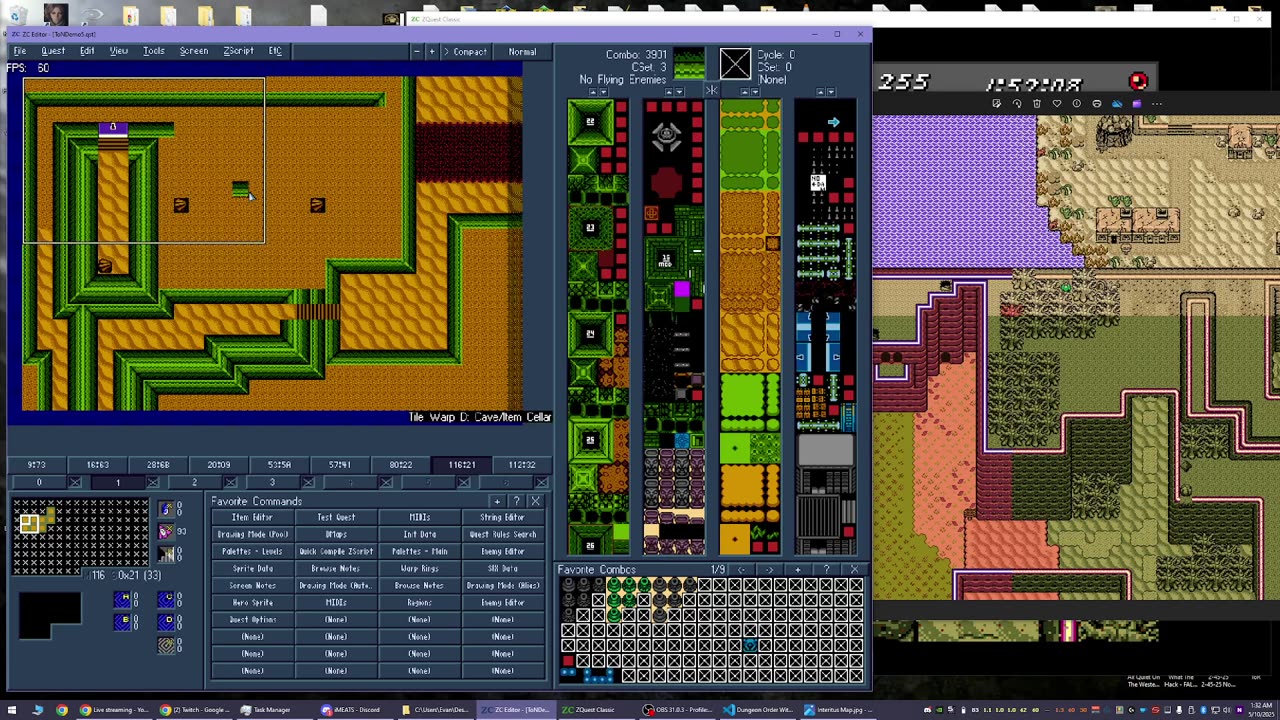Screen dimensions: 1280x720
Task: Select red favorite combo tile
Action: [568, 660]
